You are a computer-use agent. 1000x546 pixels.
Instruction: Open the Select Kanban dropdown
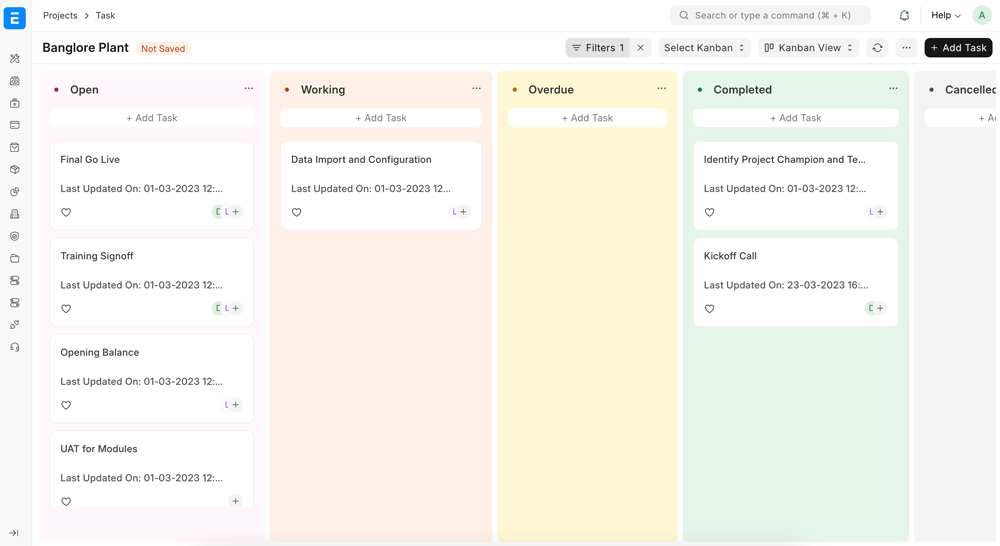click(x=704, y=48)
